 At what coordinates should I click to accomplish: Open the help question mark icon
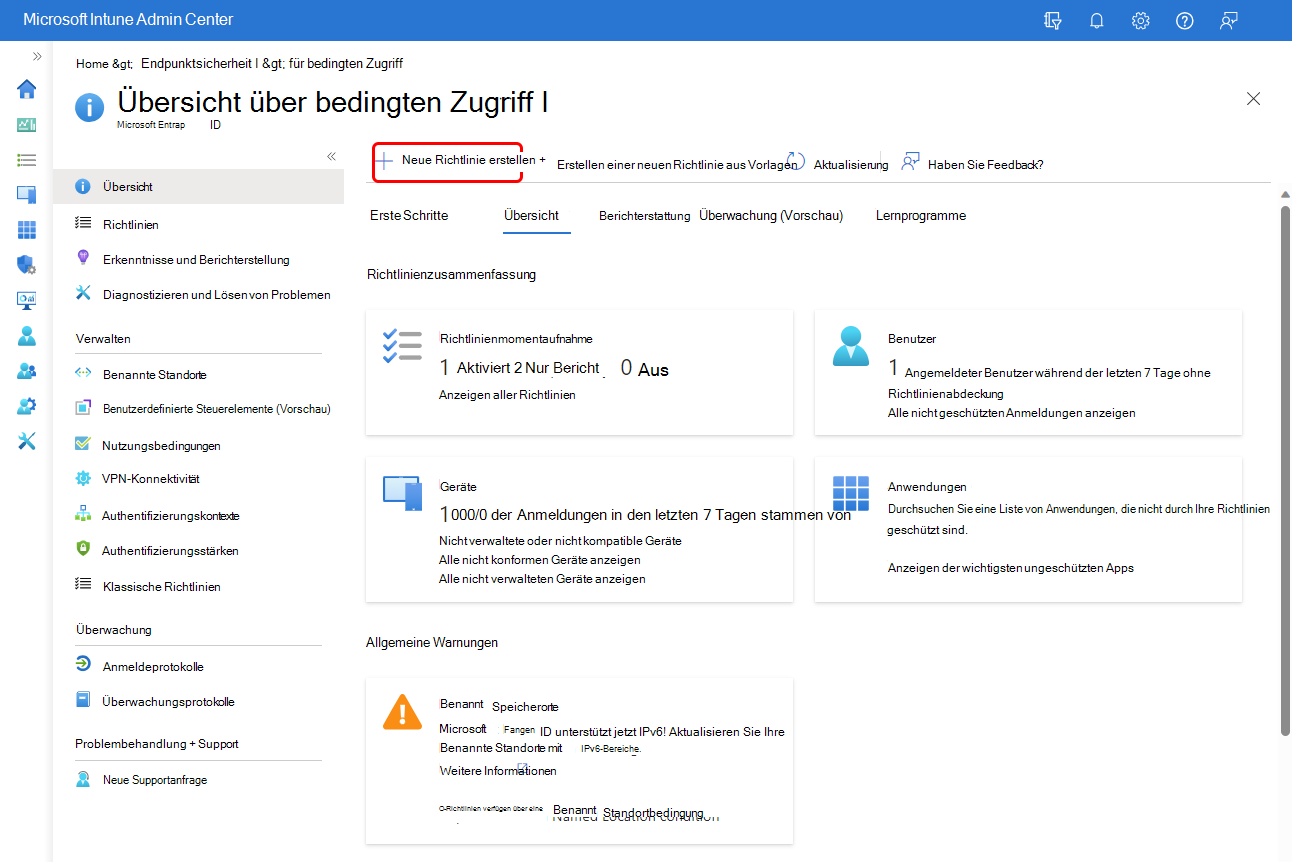[x=1185, y=20]
